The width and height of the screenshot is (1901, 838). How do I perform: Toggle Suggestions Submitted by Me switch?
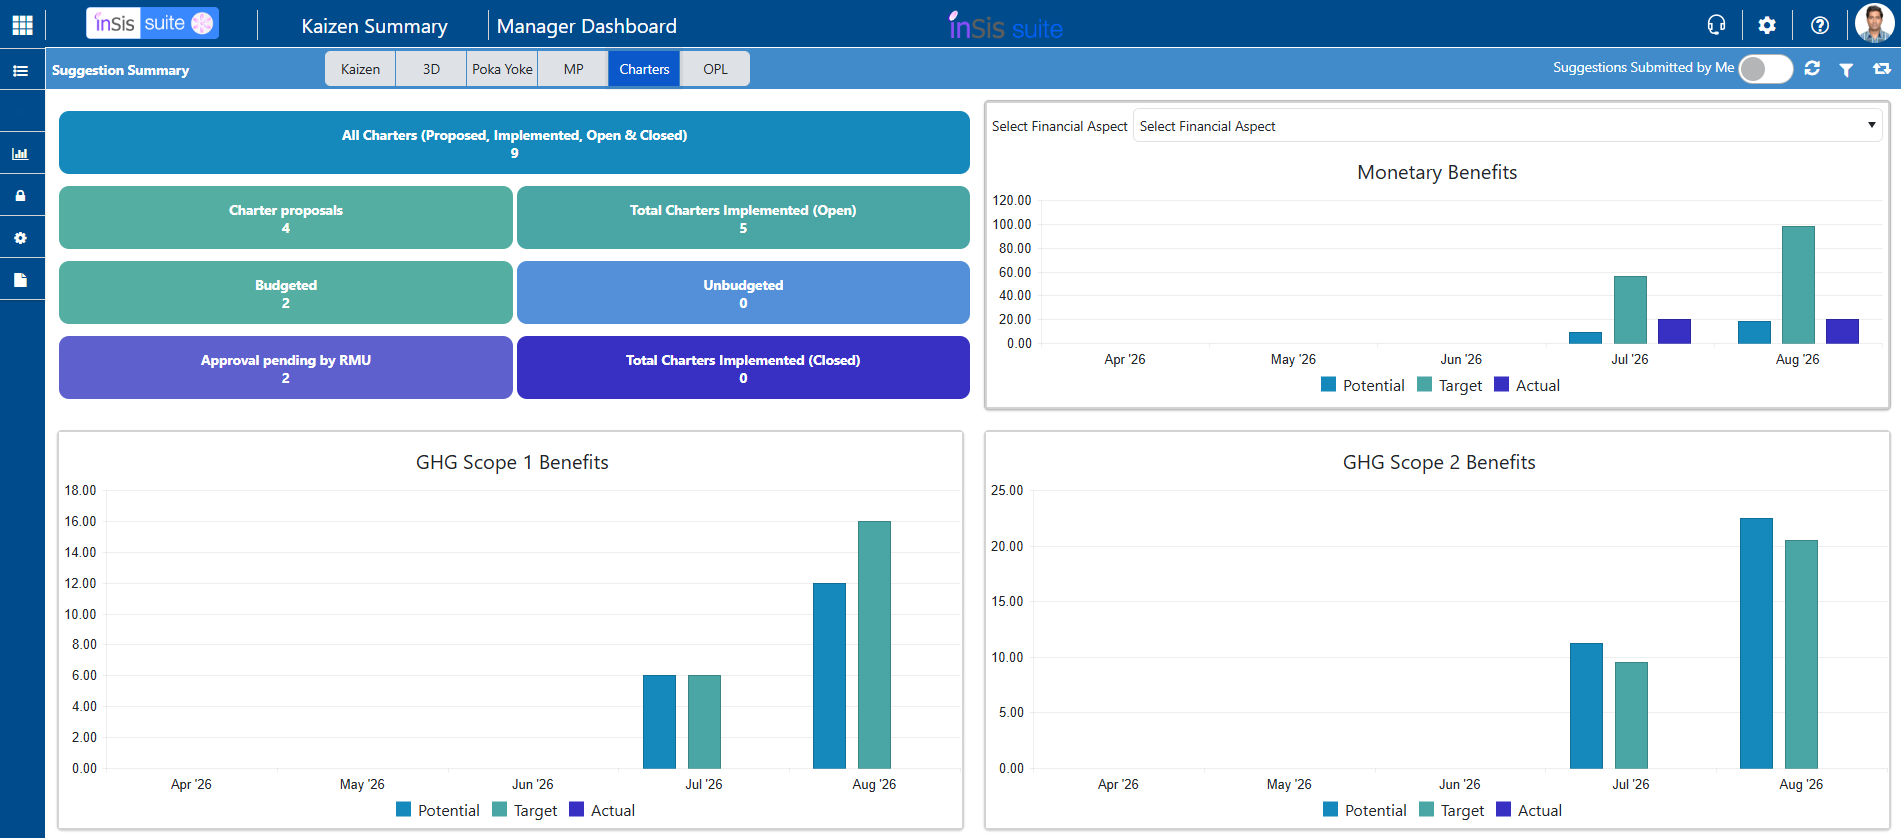(1765, 68)
